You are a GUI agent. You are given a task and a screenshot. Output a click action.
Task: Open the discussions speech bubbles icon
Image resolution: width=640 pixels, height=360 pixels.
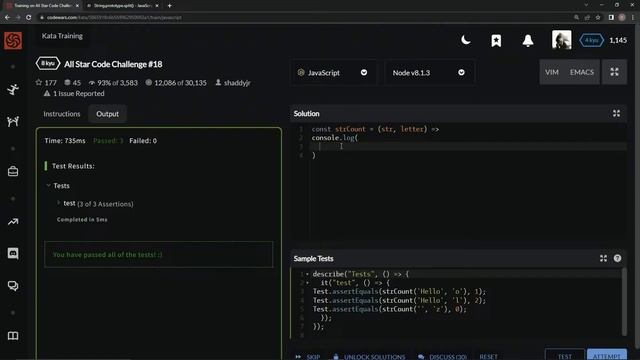point(13,286)
